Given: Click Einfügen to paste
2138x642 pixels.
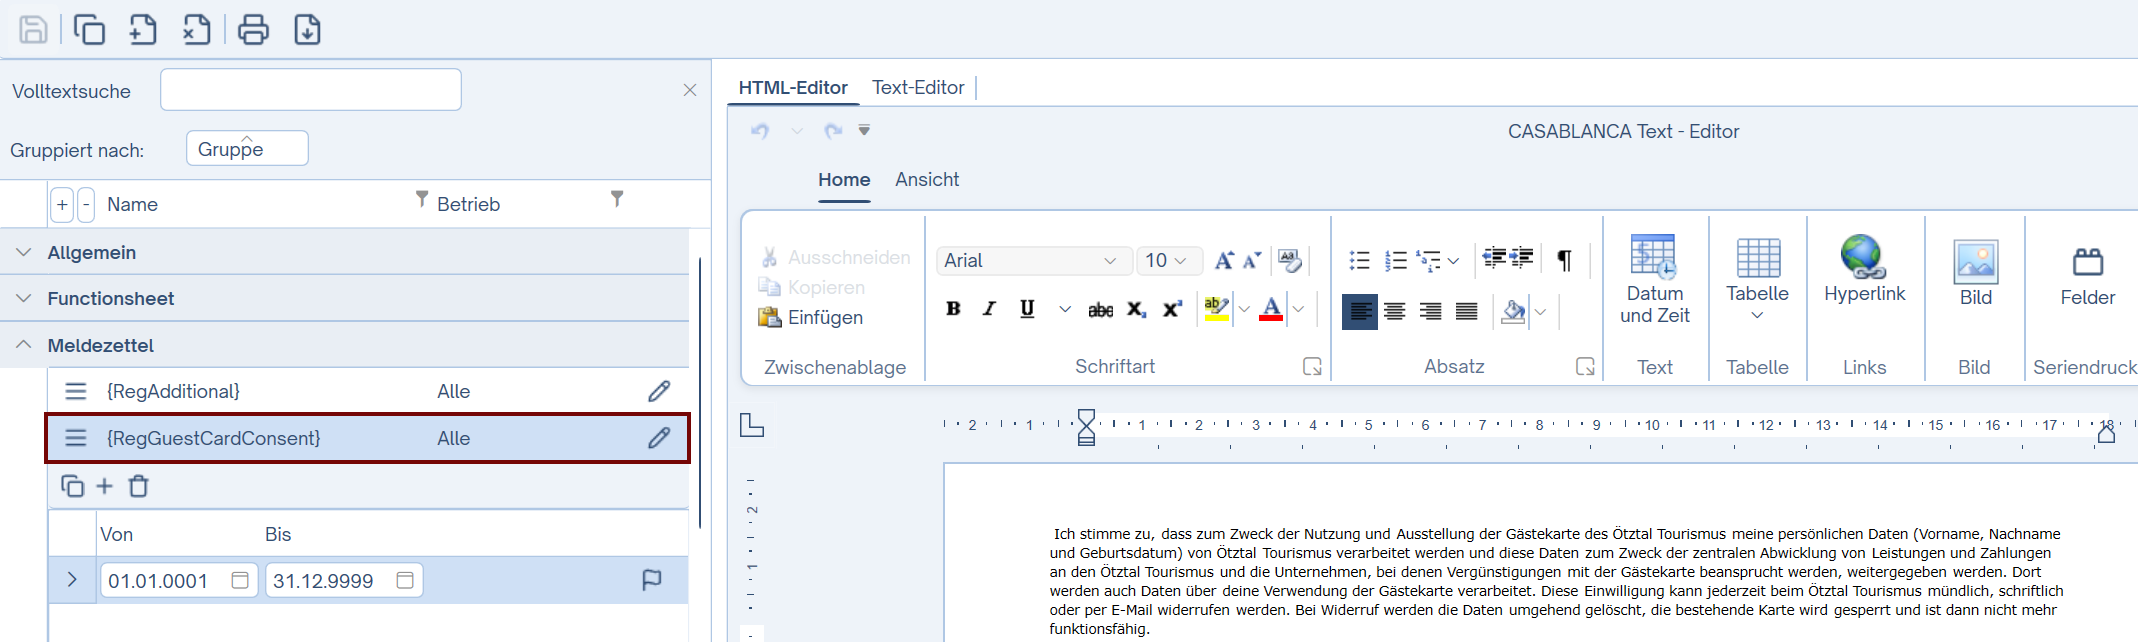Looking at the screenshot, I should coord(811,317).
